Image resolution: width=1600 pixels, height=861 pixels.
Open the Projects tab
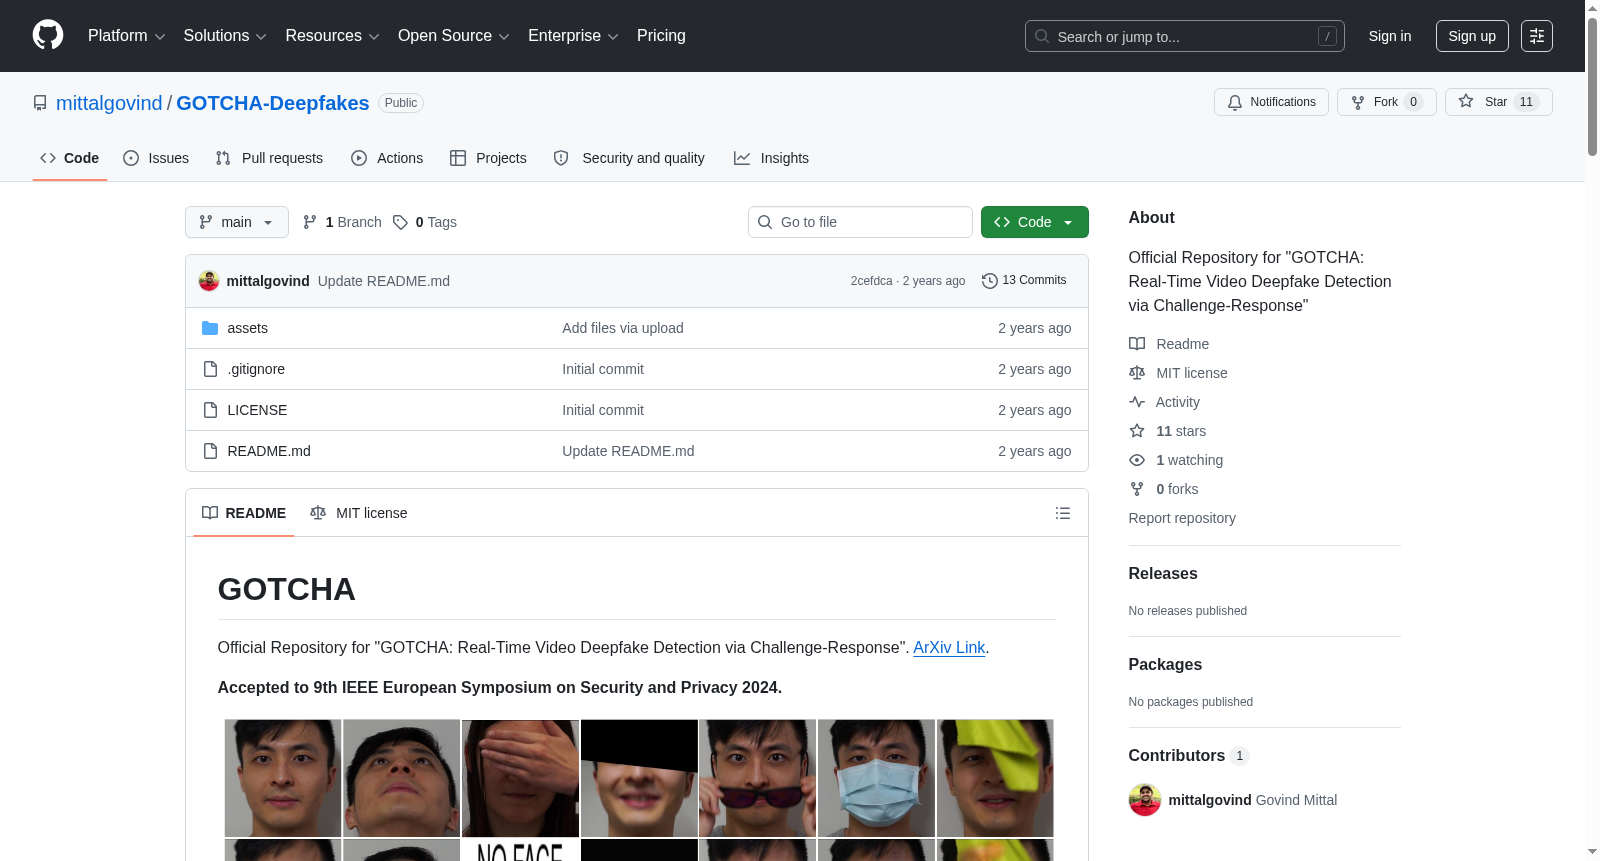coord(488,158)
